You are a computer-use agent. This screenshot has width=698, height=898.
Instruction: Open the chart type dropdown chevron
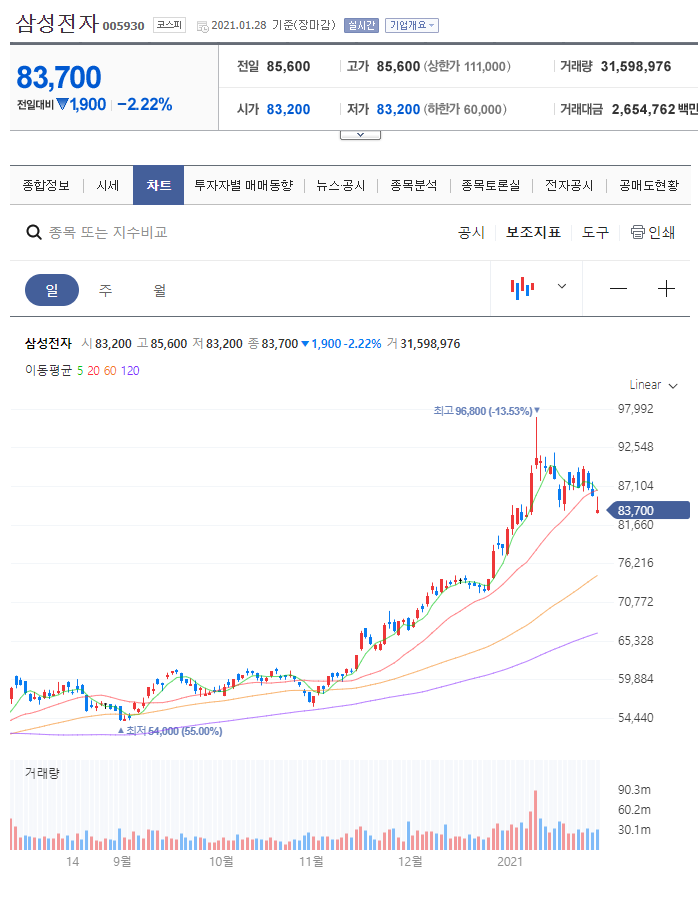[562, 286]
